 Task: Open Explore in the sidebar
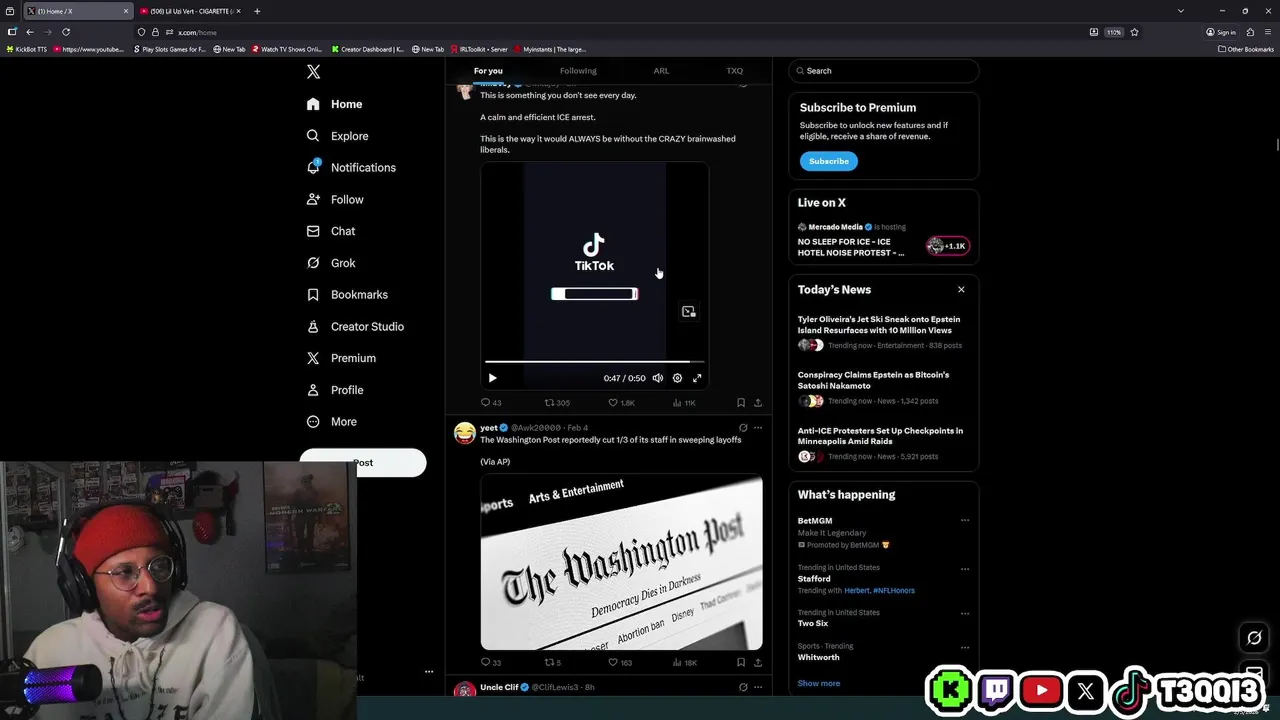(x=338, y=136)
